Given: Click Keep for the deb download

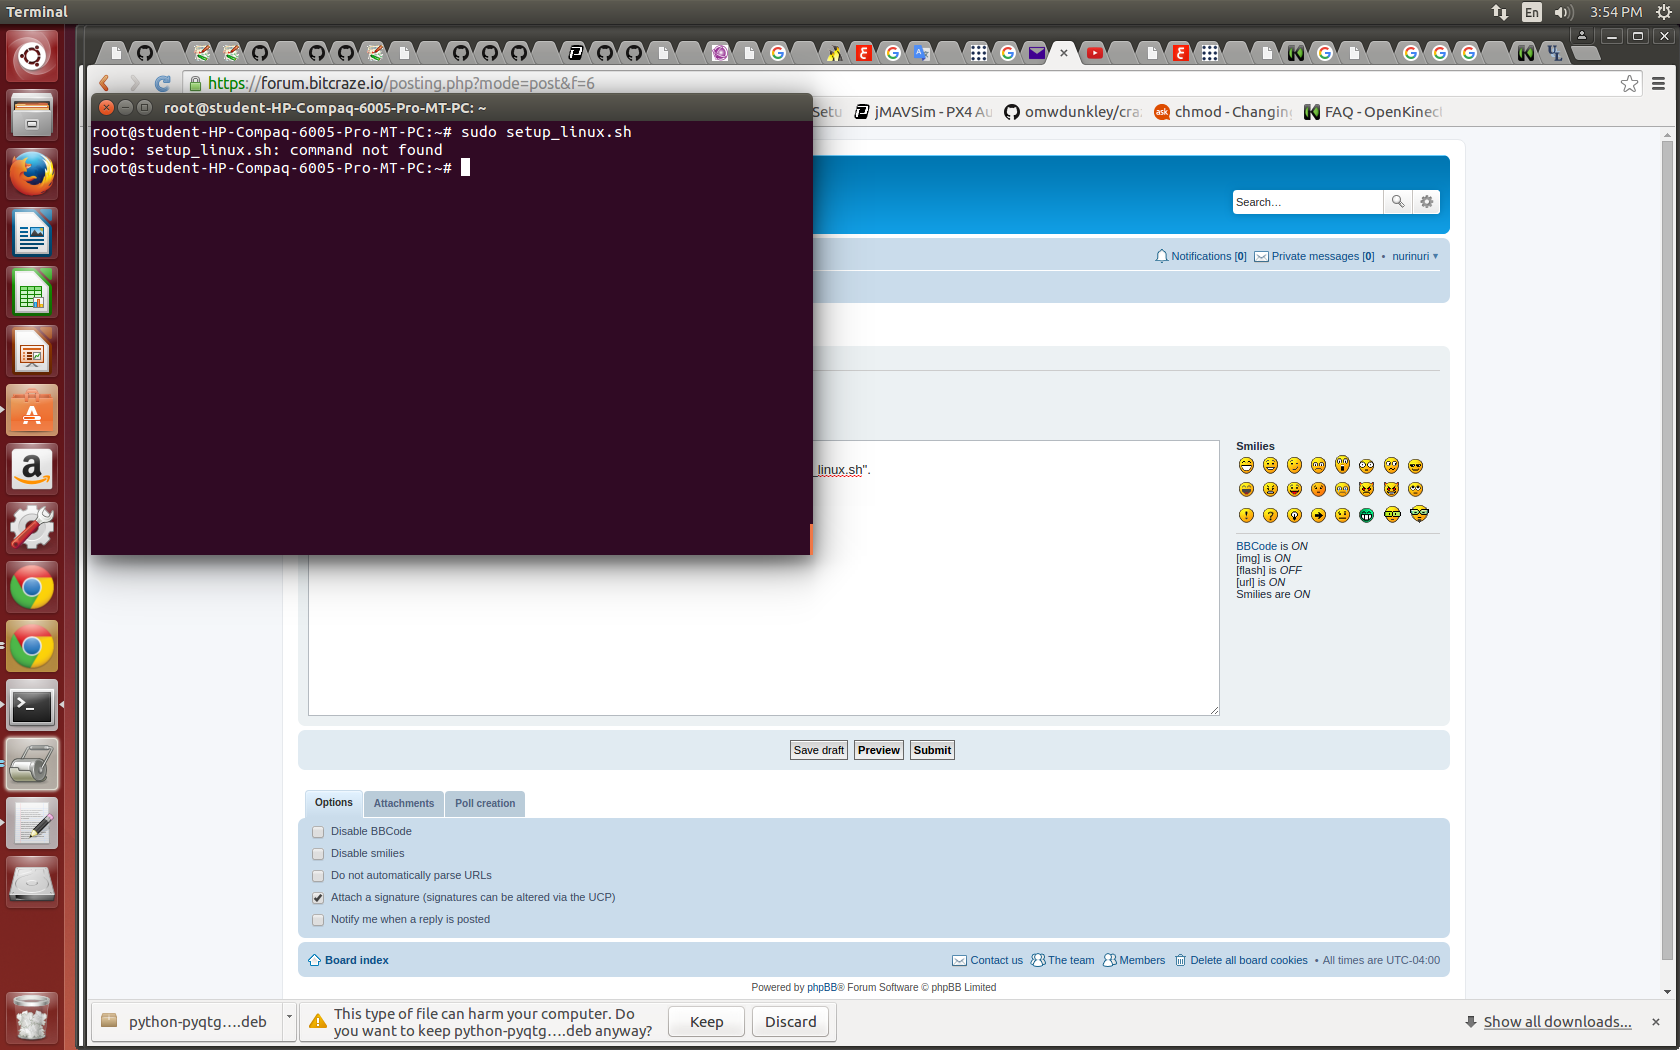Looking at the screenshot, I should [x=706, y=1022].
